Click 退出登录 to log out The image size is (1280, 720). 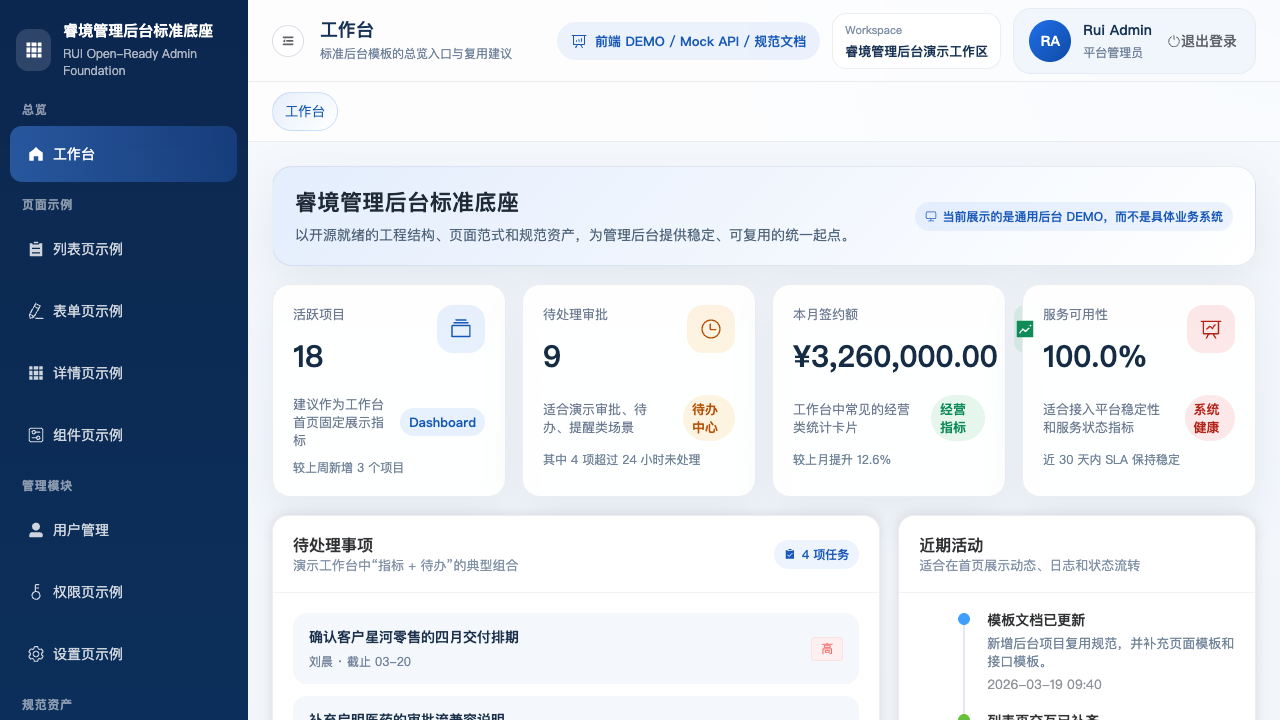click(1201, 41)
